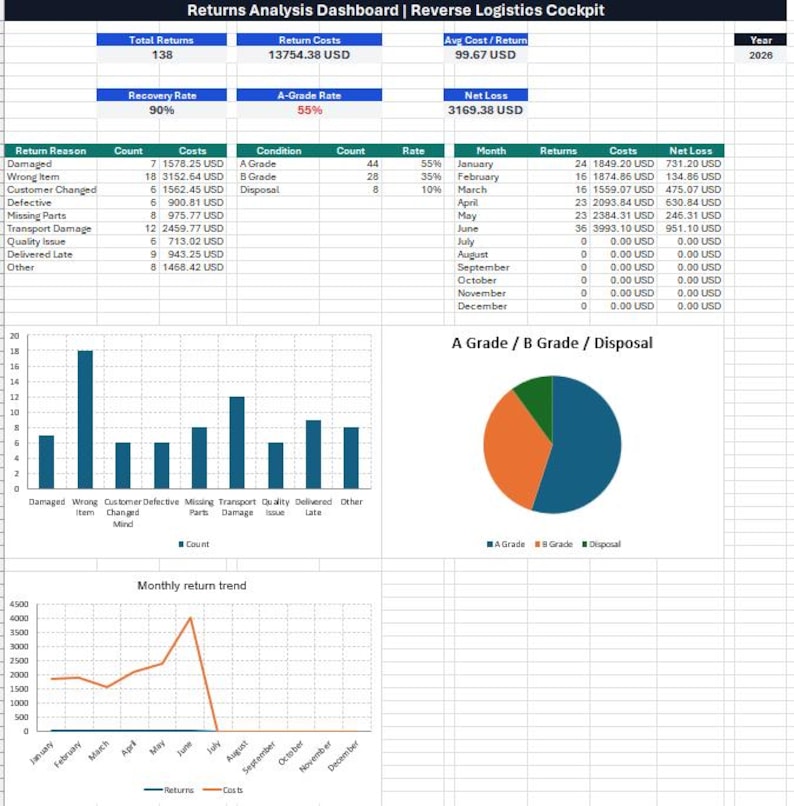Click the B Grade pie legend entry
The width and height of the screenshot is (794, 806).
pyautogui.click(x=553, y=544)
